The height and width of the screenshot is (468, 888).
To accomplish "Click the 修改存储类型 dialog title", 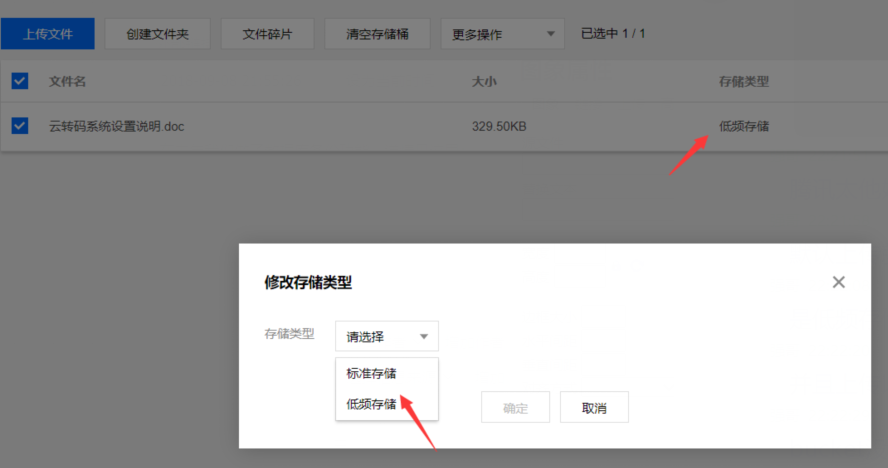I will pyautogui.click(x=308, y=283).
